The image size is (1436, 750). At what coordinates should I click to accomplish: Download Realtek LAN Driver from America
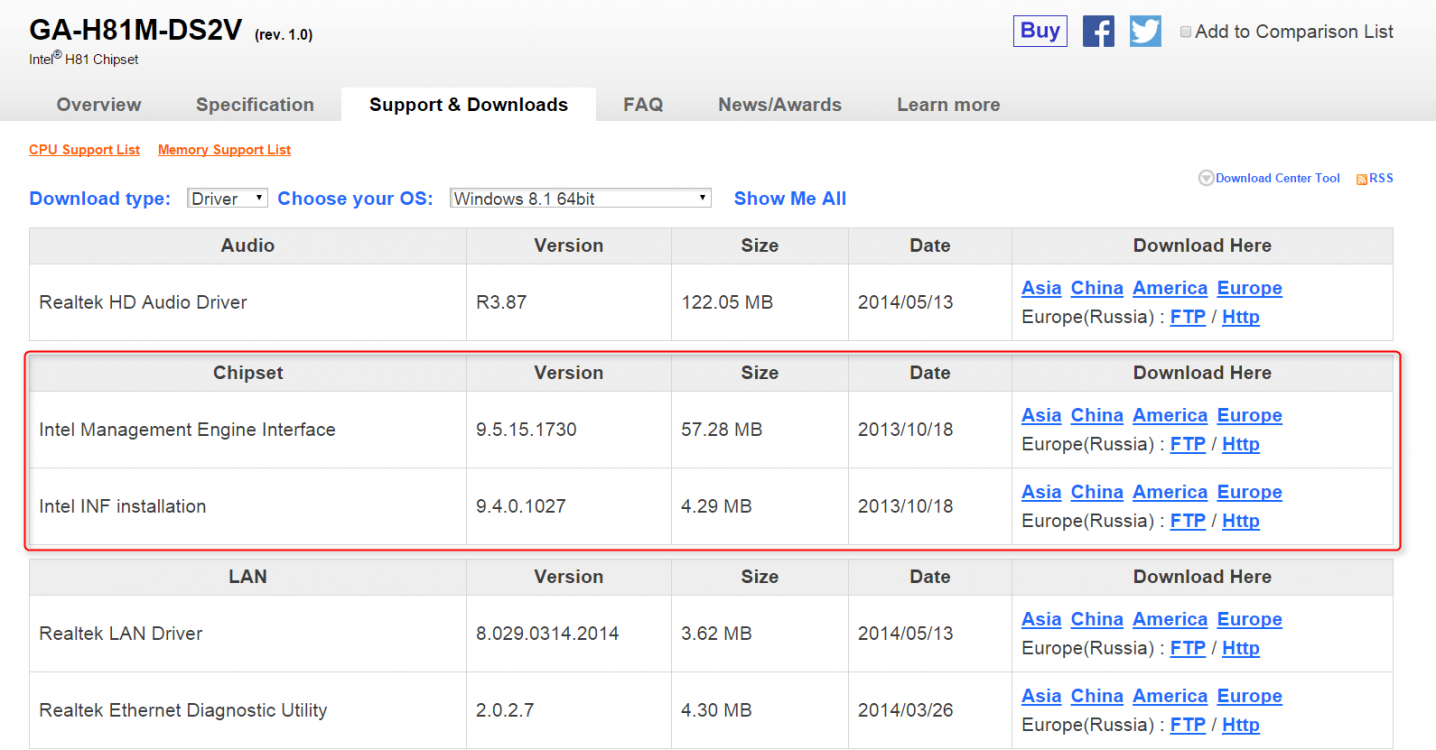[1170, 619]
